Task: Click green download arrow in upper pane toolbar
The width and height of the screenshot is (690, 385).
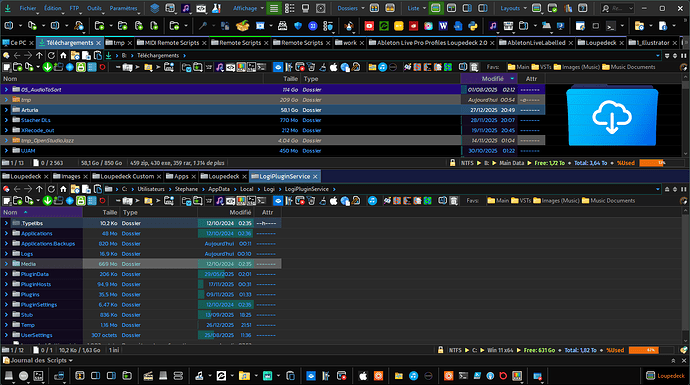Action: pos(47,67)
